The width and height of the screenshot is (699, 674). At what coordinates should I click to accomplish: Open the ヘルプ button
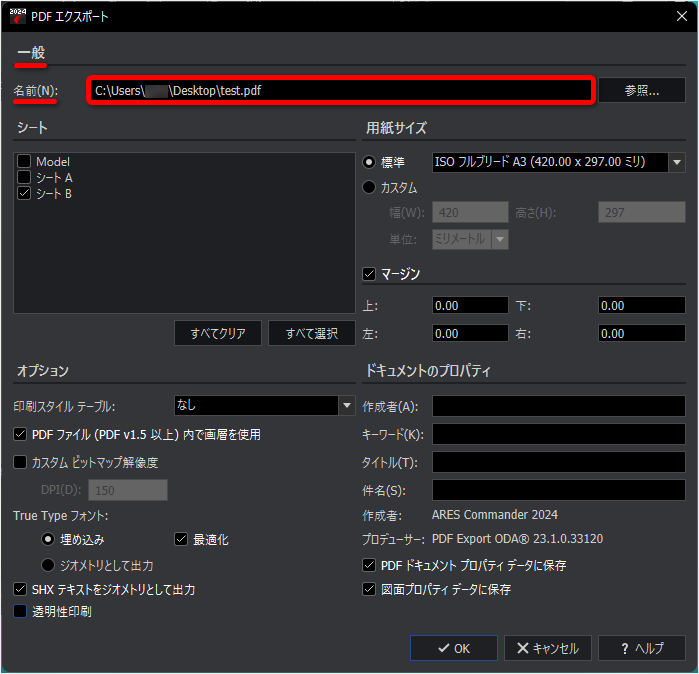[x=641, y=648]
